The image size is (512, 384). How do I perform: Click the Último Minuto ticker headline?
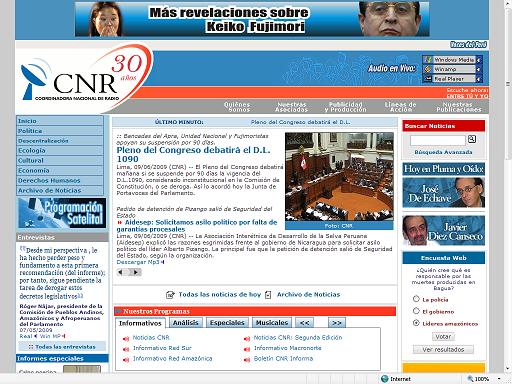[300, 122]
